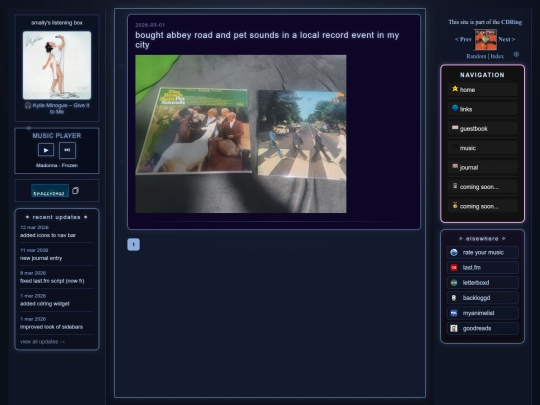Click the CDRing album thumbnail
The height and width of the screenshot is (405, 540).
[486, 40]
